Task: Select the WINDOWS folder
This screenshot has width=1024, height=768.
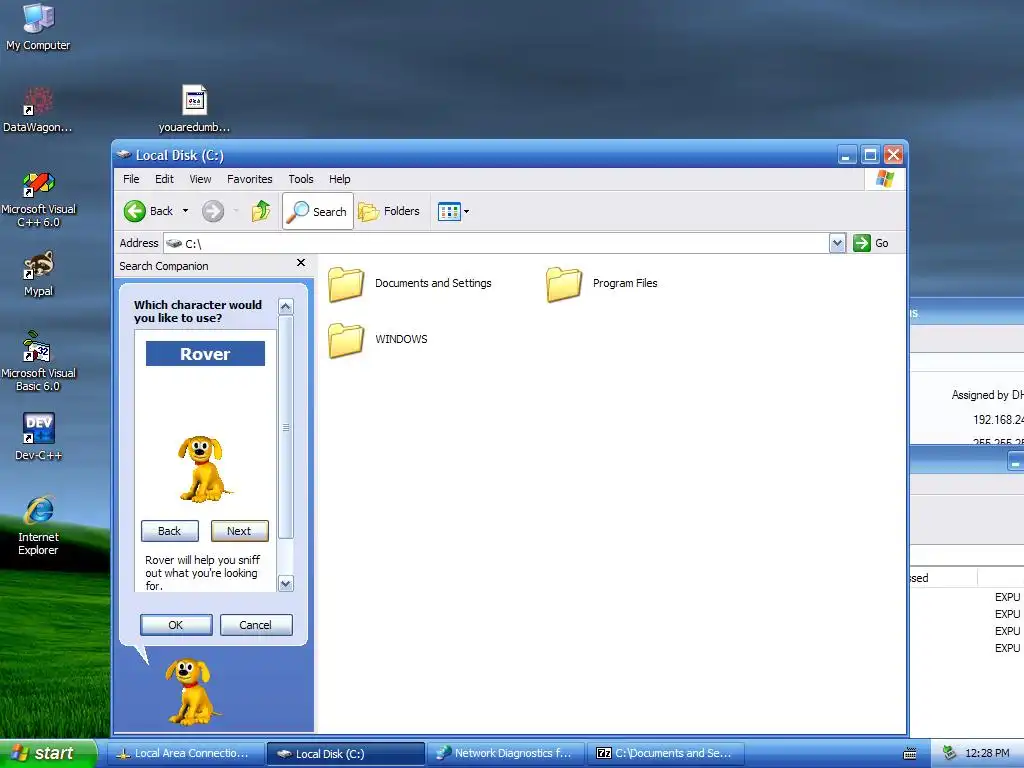Action: [x=378, y=340]
